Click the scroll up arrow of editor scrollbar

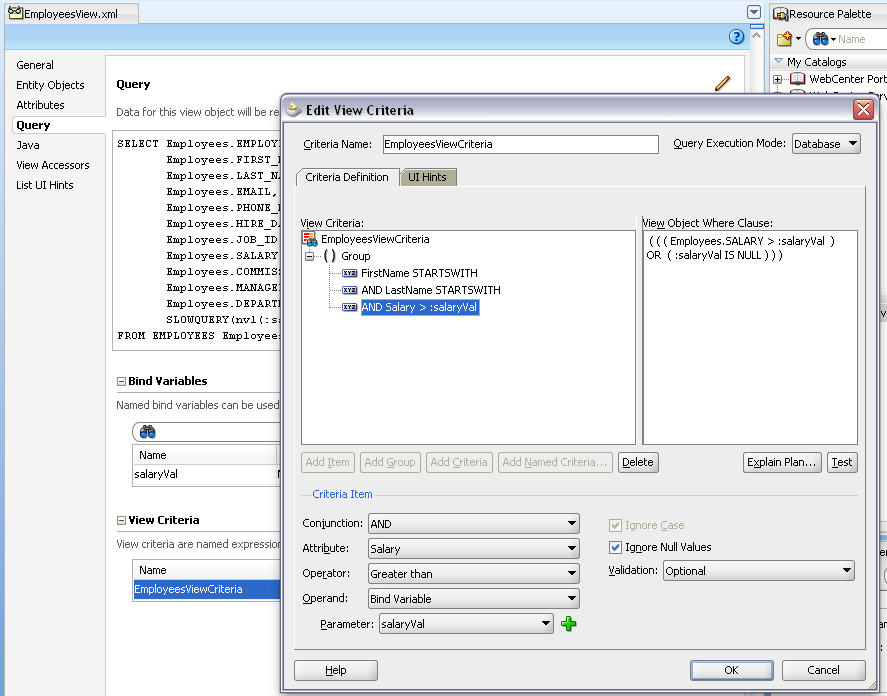click(x=756, y=35)
